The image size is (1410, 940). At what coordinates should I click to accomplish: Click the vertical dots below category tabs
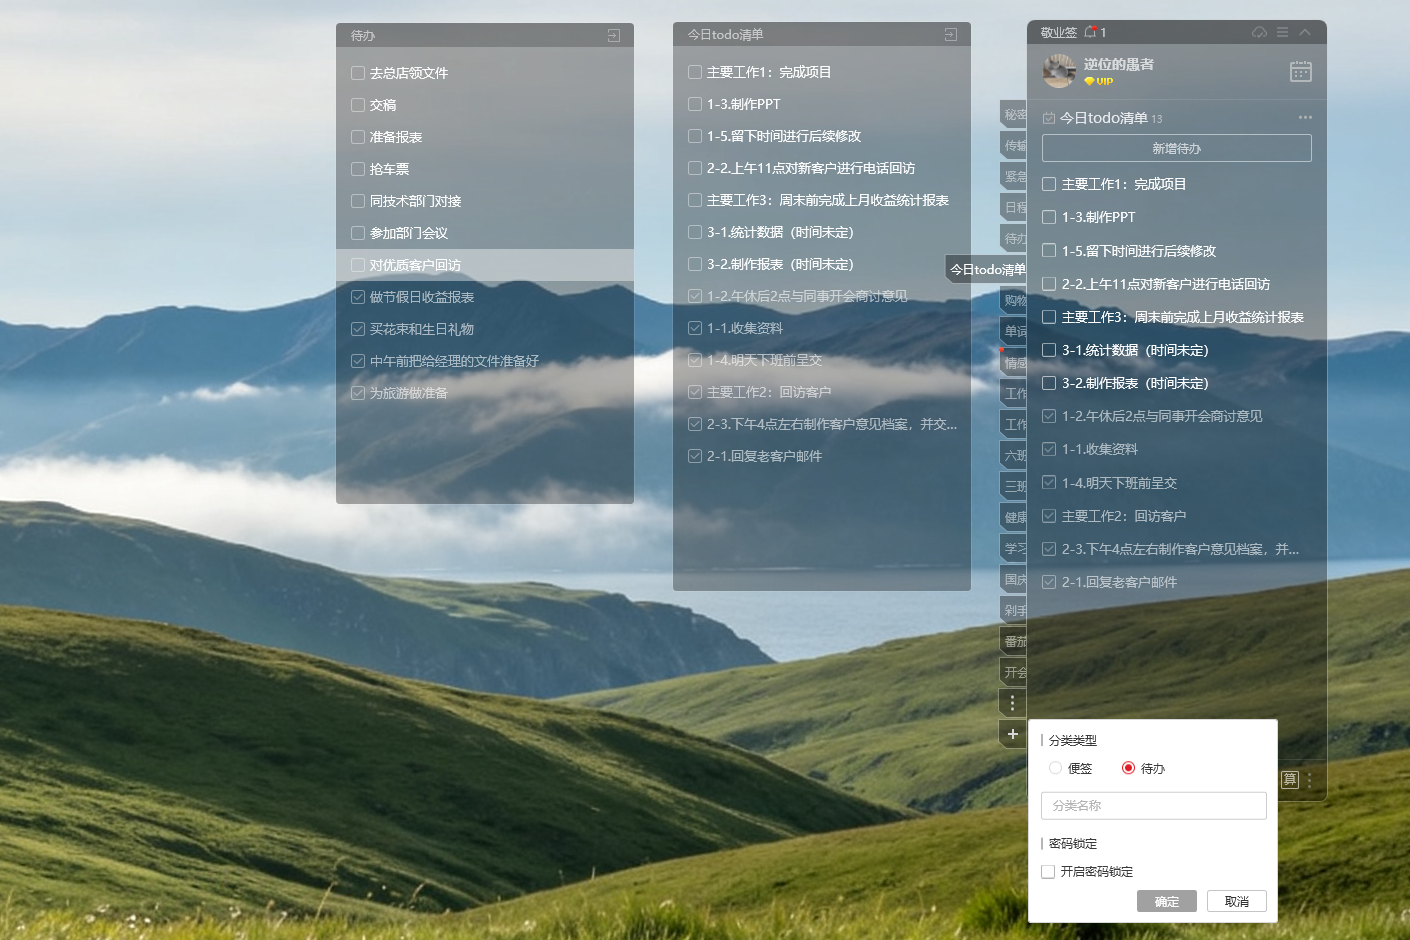pyautogui.click(x=1012, y=703)
